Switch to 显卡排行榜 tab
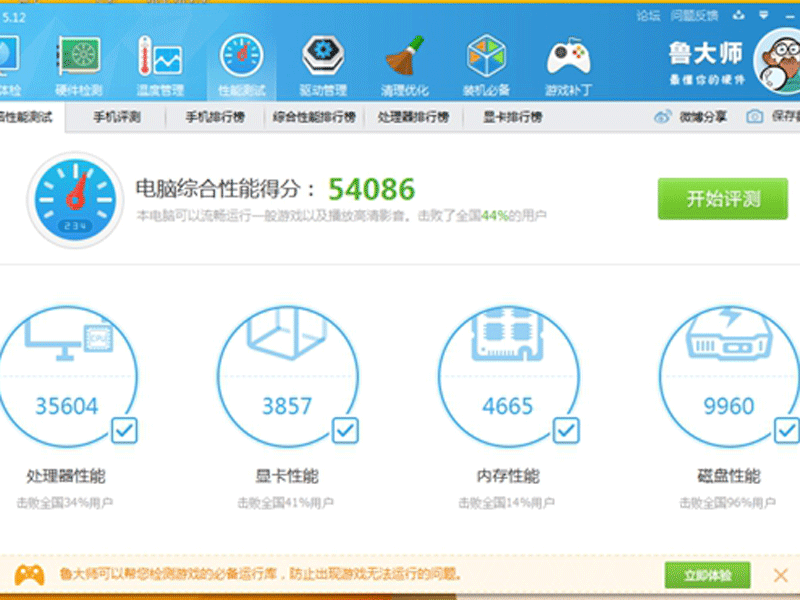 pos(512,117)
